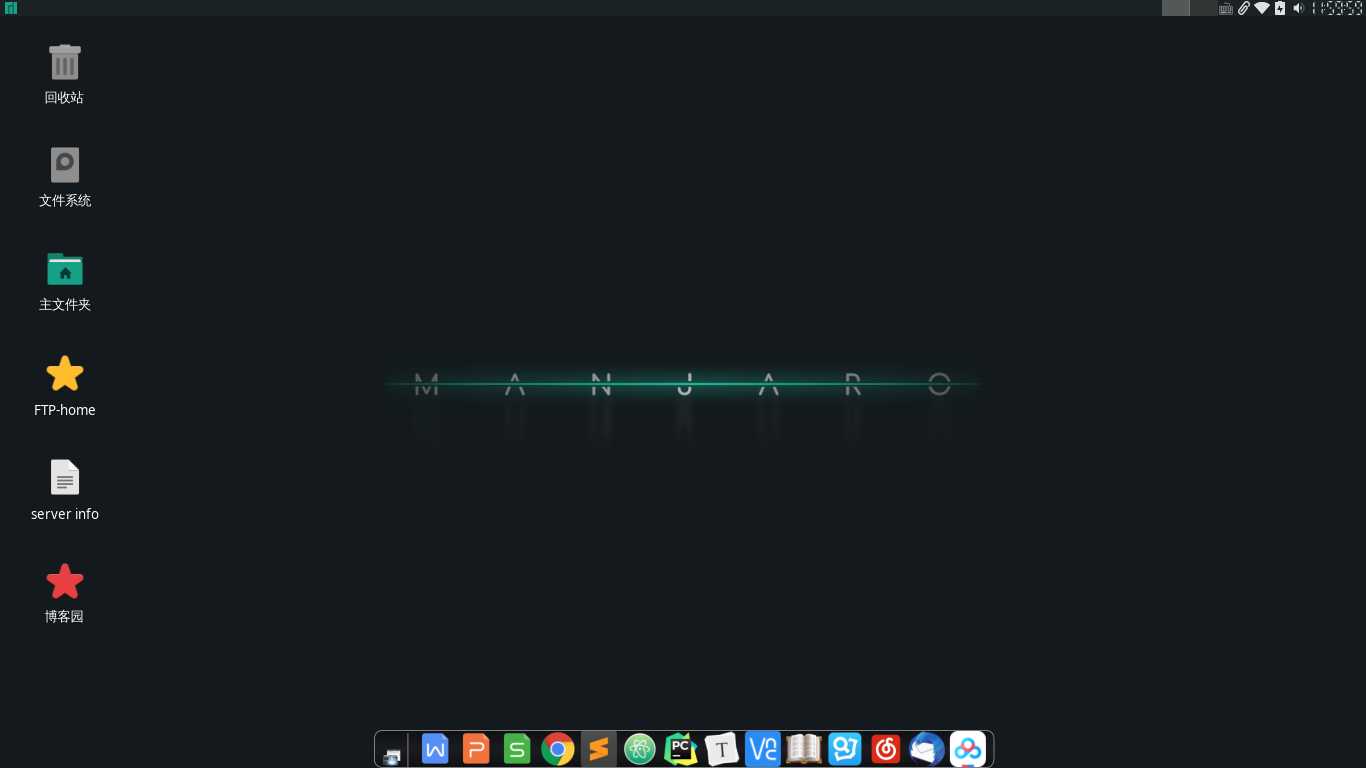Select the FTP-home label text
The width and height of the screenshot is (1366, 768).
click(x=65, y=410)
